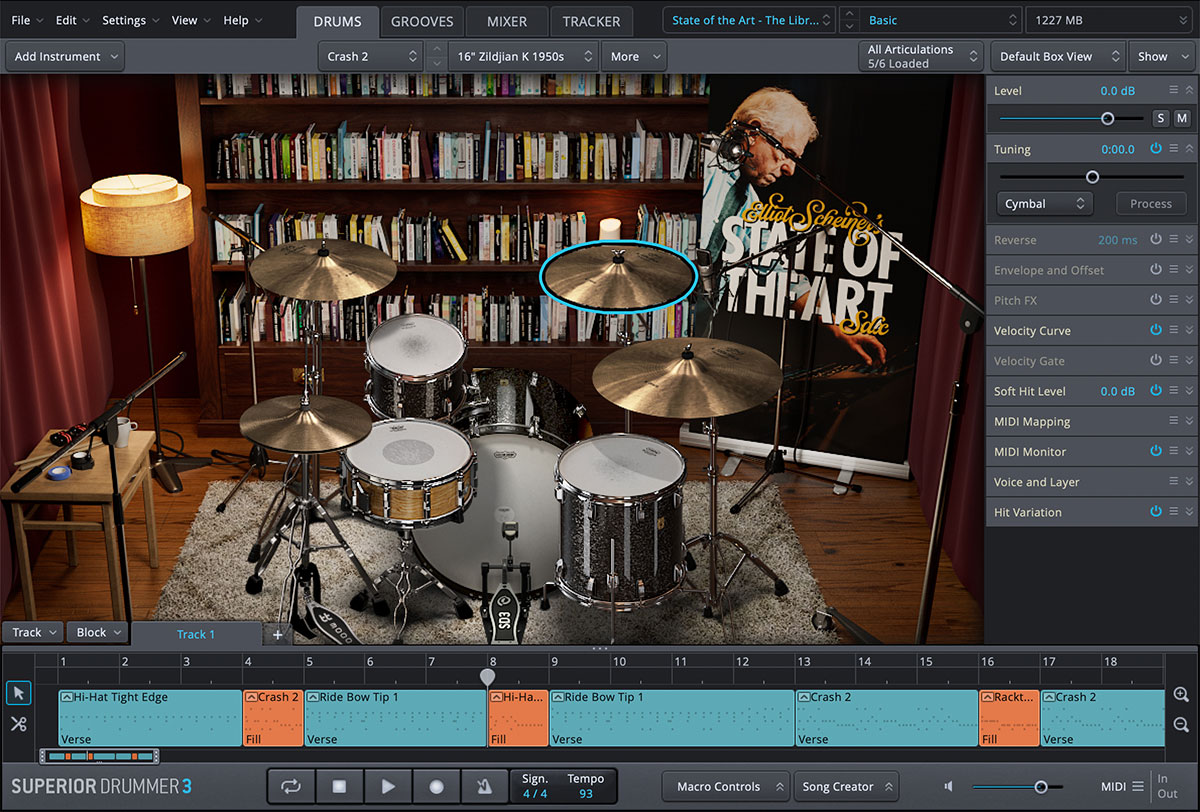Screen dimensions: 1200x812
Task: Adjust the Level slider handle
Action: click(1107, 118)
